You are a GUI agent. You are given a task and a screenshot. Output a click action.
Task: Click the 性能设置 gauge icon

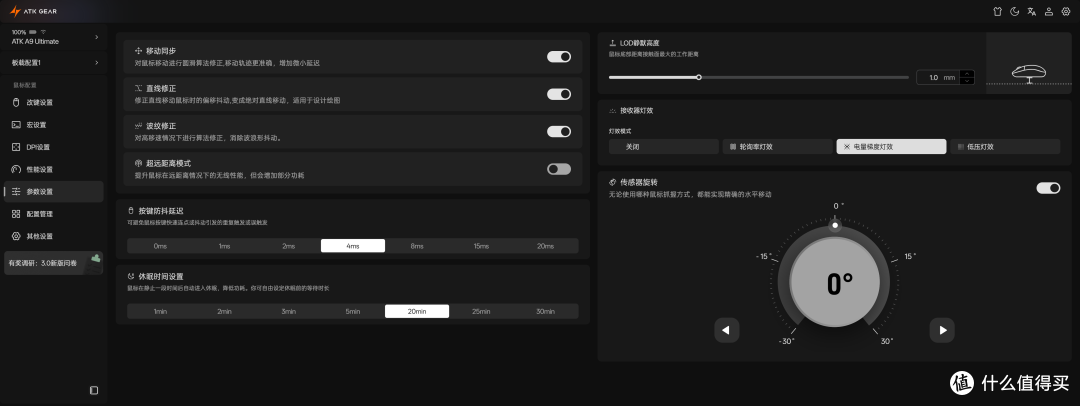pyautogui.click(x=17, y=169)
